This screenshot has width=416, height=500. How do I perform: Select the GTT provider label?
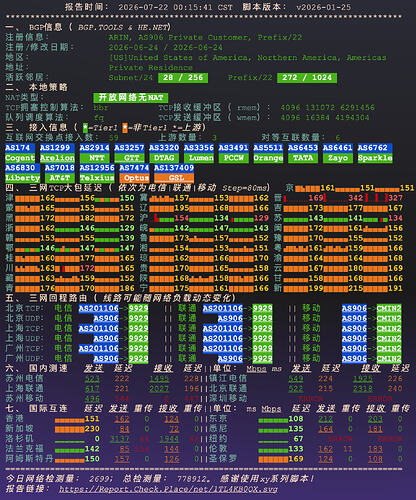[129, 158]
